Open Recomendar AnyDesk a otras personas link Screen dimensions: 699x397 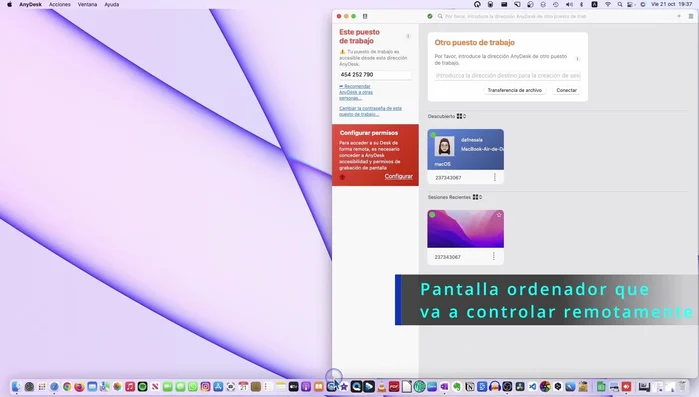pyautogui.click(x=356, y=92)
